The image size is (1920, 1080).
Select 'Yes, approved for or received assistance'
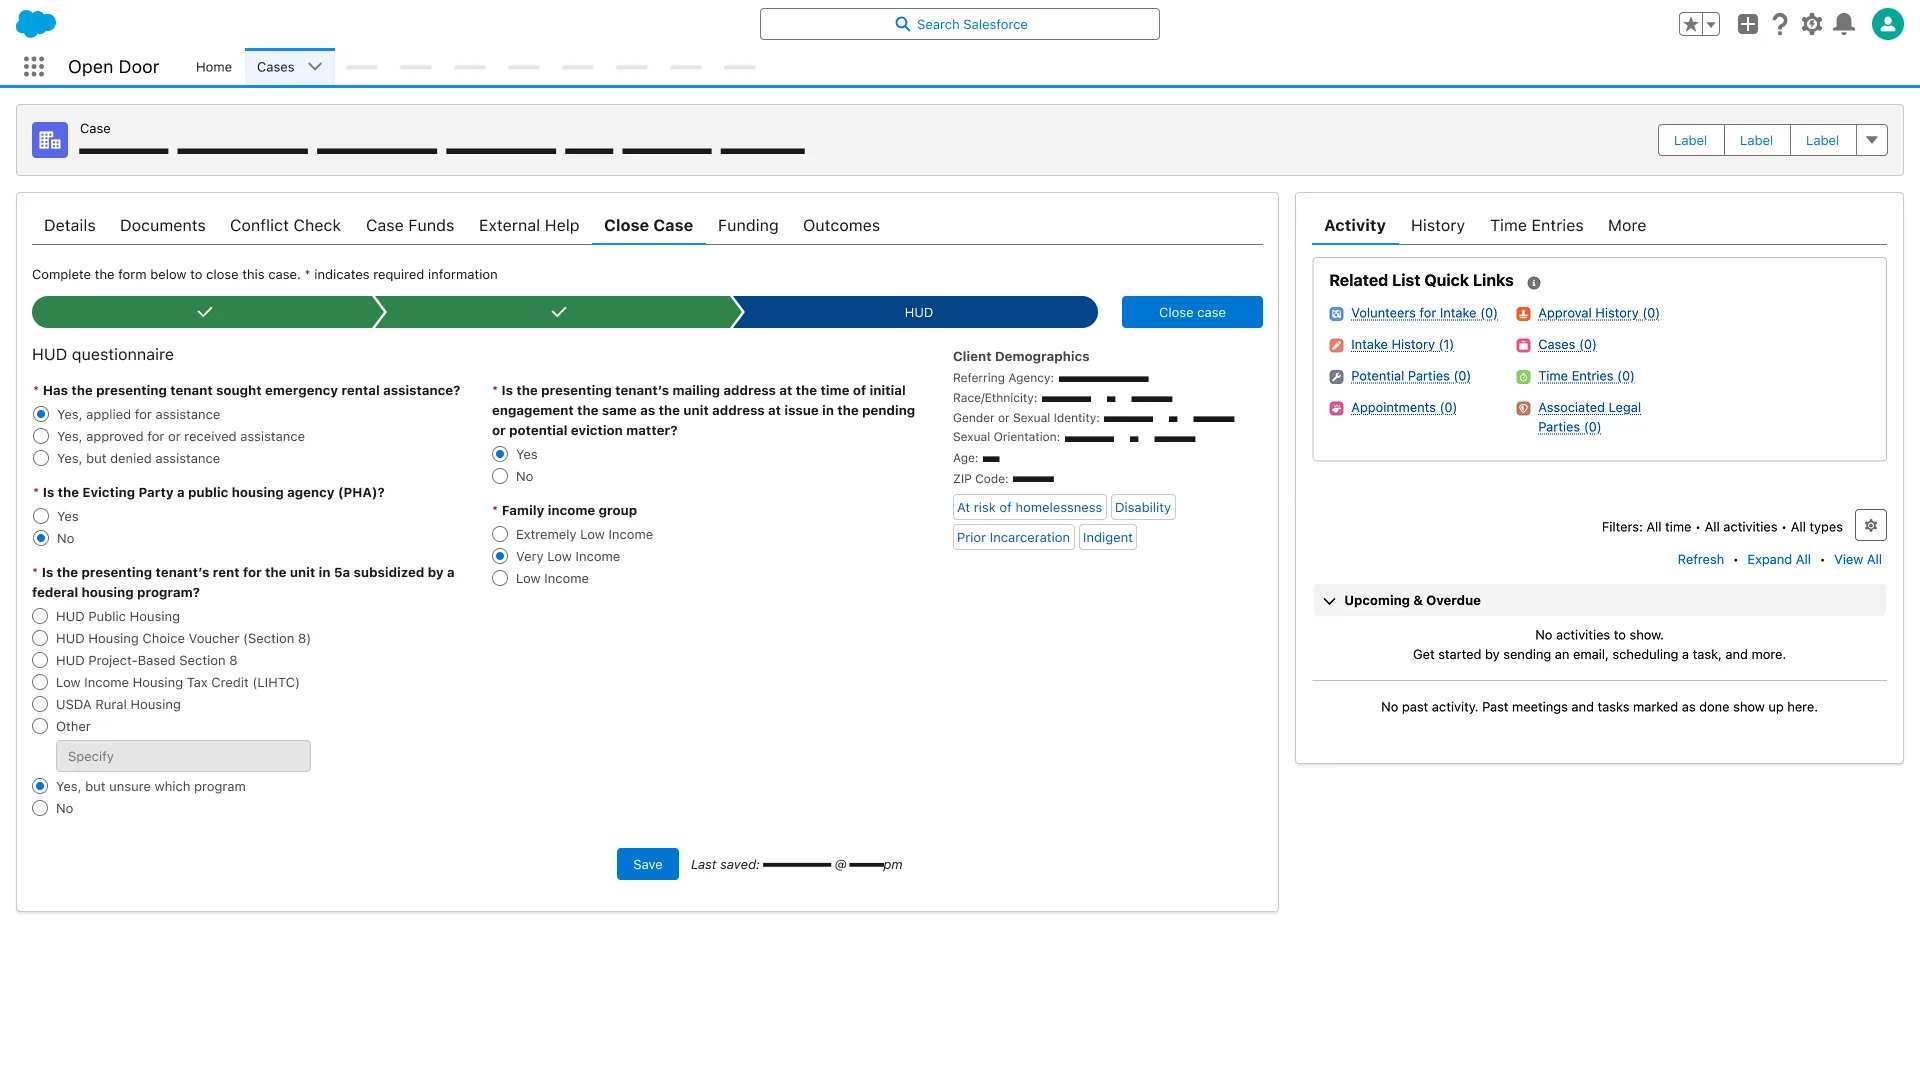tap(41, 436)
